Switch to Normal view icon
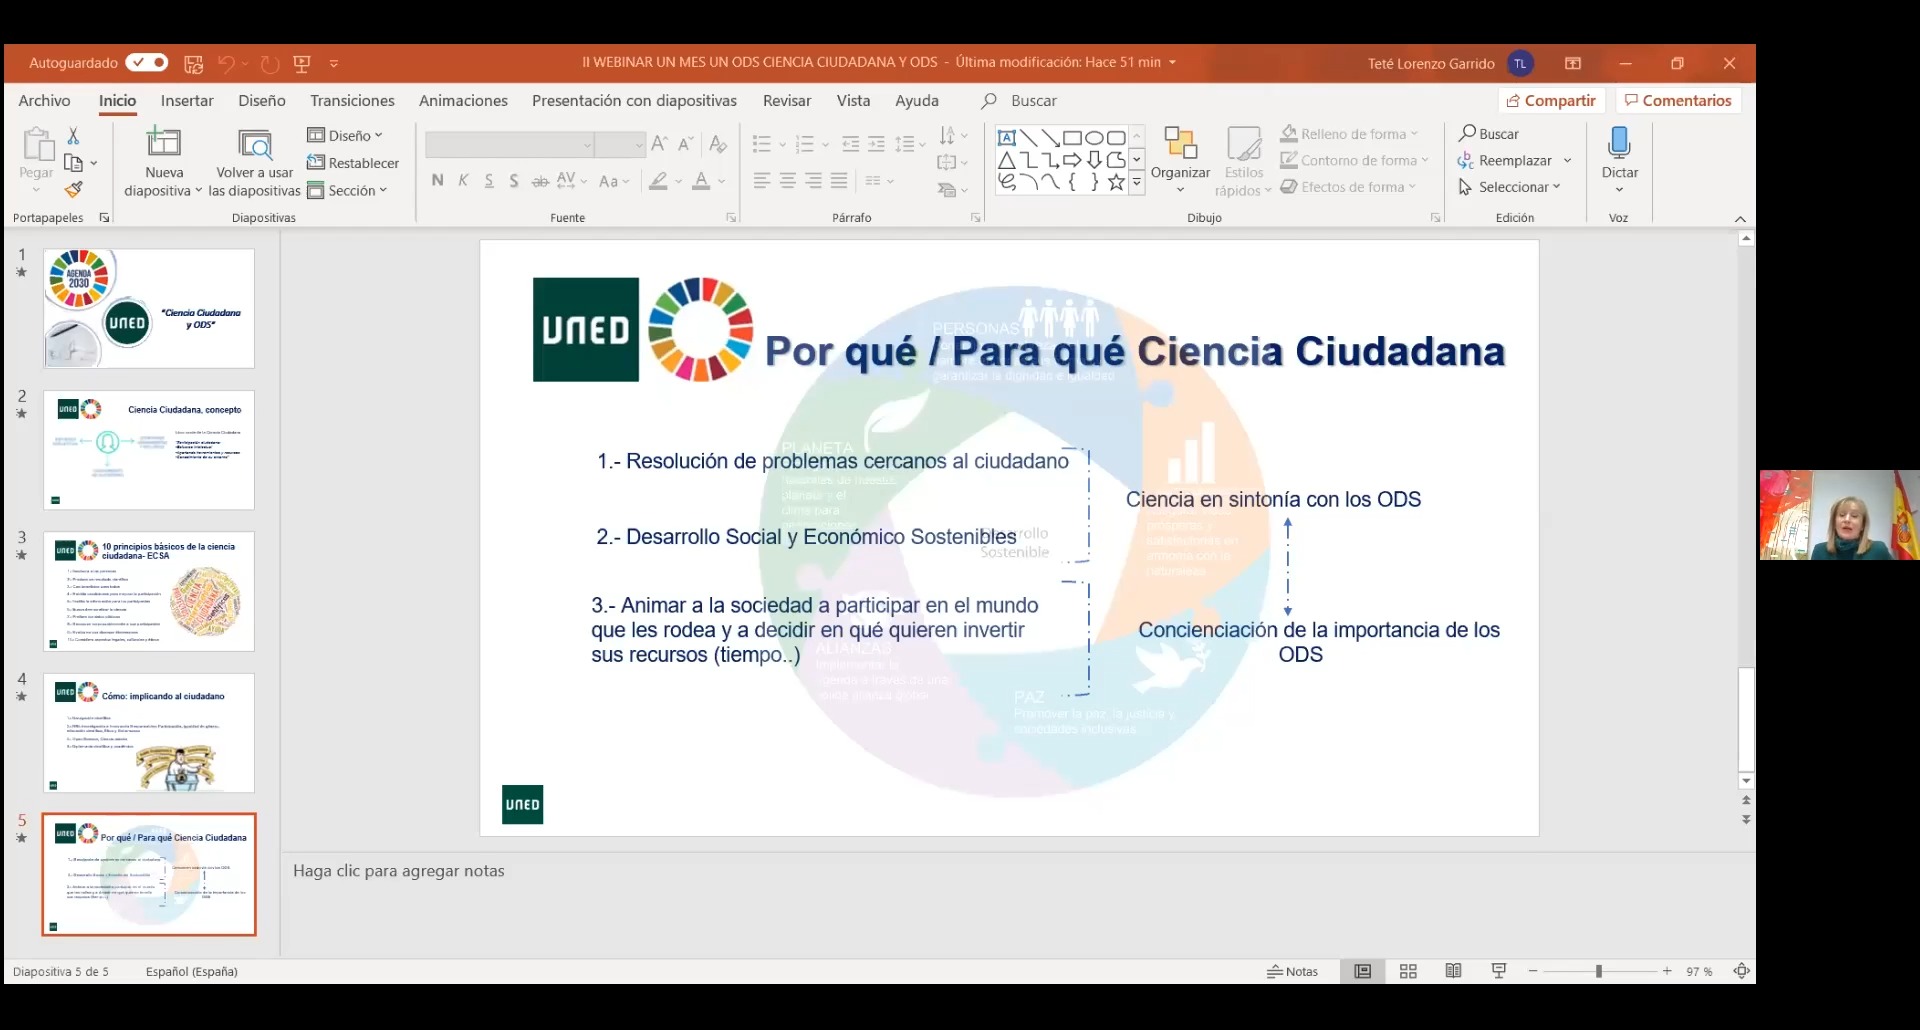Viewport: 1920px width, 1030px height. [x=1362, y=971]
